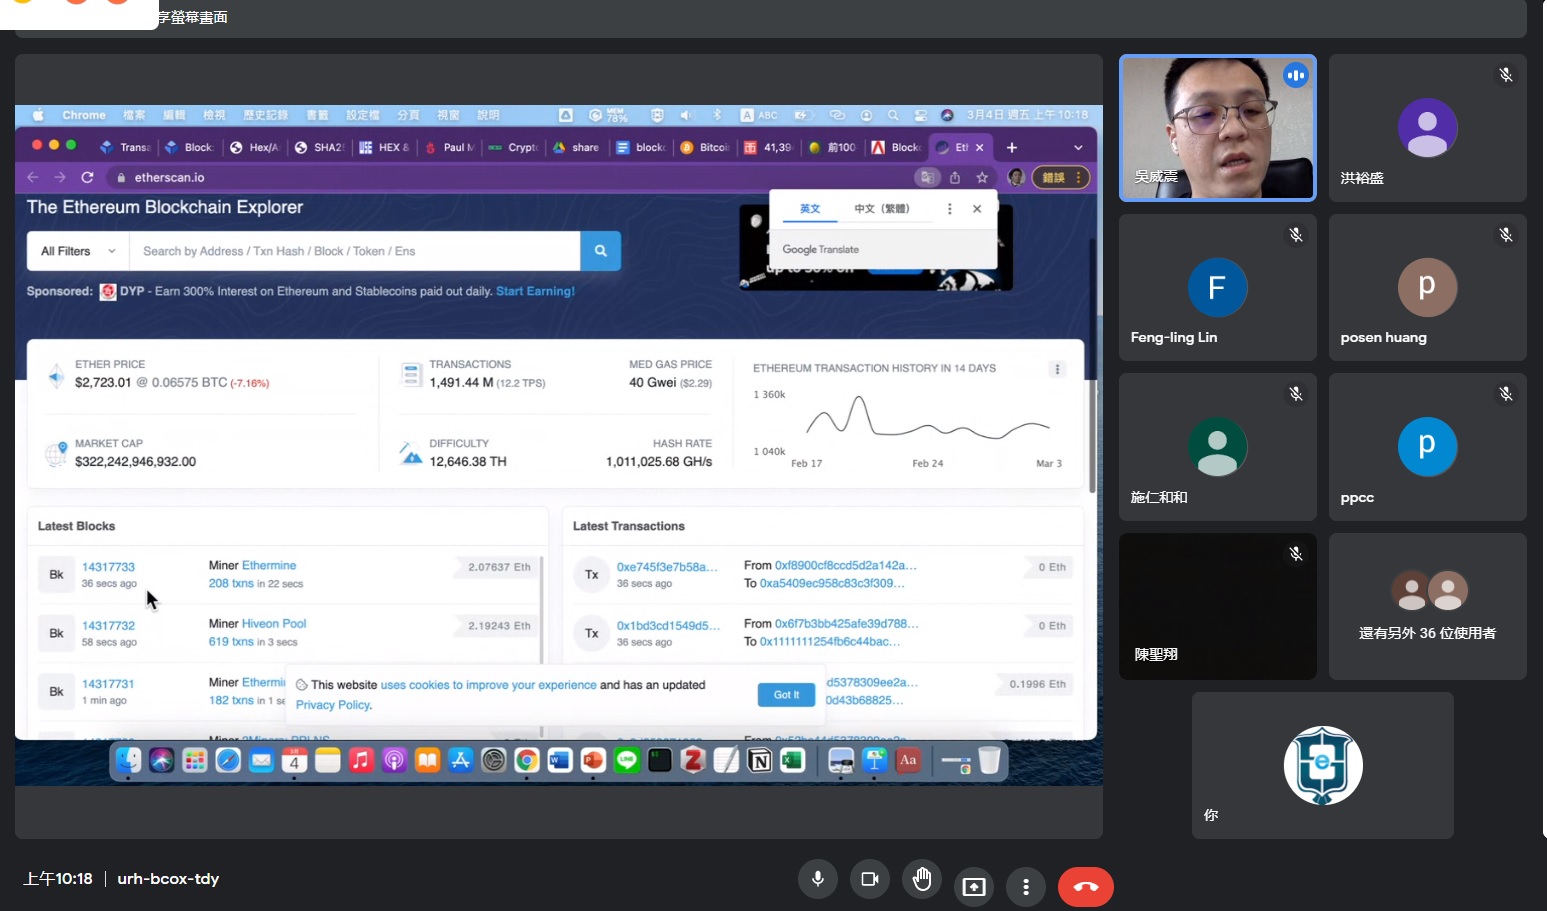Click the share icon in address bar

(955, 177)
